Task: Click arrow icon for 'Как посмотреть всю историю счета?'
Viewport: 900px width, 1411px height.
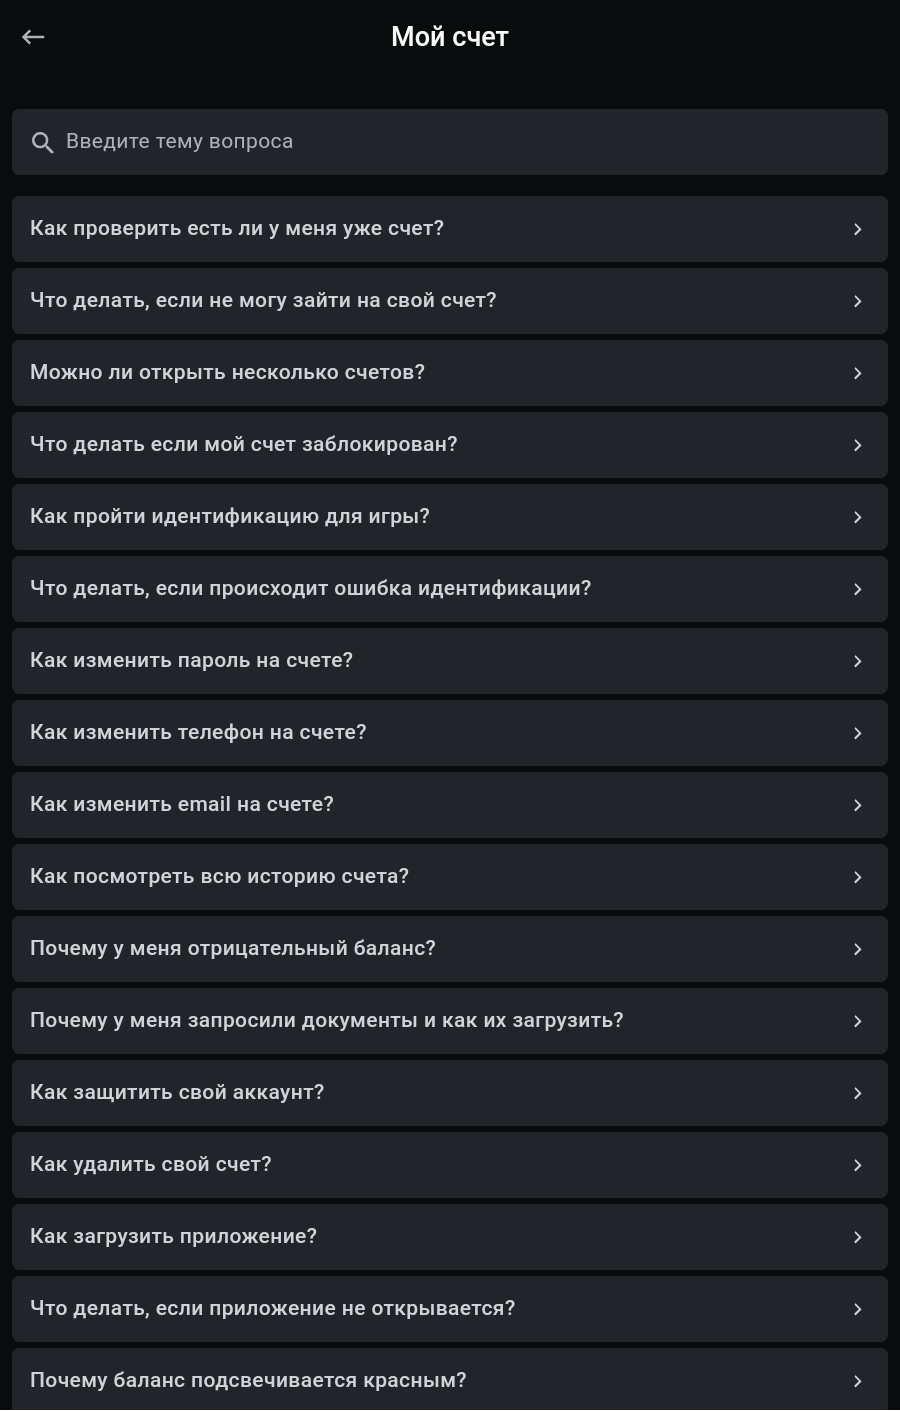Action: pos(857,877)
